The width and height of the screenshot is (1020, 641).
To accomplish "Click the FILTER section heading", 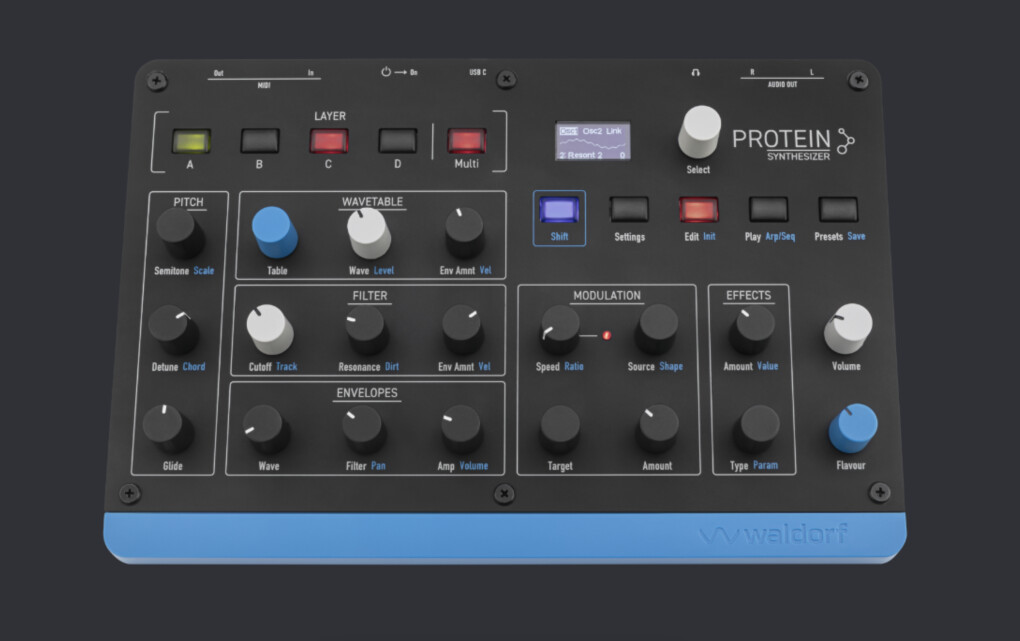I will coord(369,296).
